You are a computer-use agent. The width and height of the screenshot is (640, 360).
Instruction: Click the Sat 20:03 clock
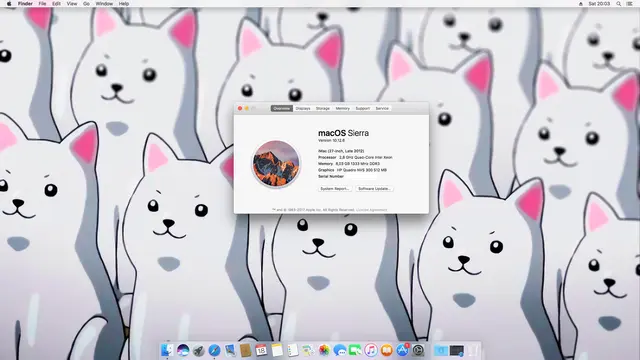pyautogui.click(x=599, y=4)
